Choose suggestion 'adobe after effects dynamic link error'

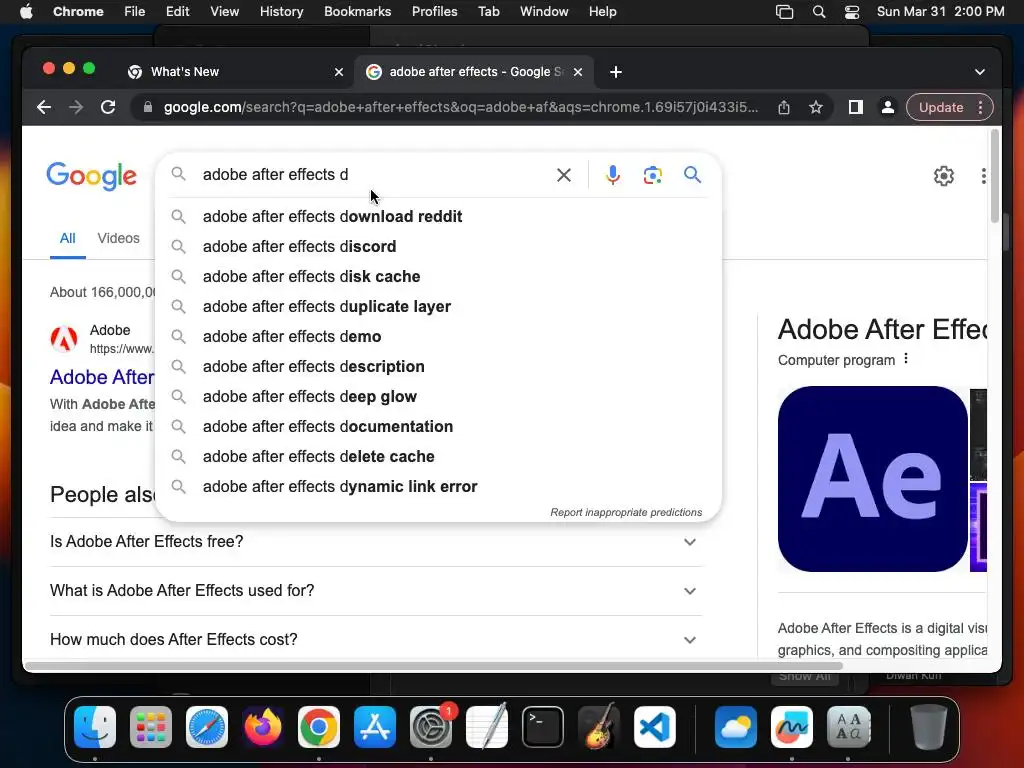(x=438, y=487)
